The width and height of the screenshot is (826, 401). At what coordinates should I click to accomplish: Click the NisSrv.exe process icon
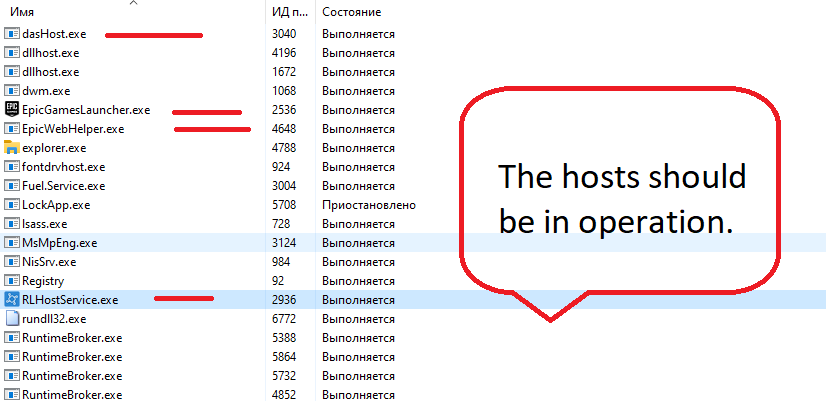pos(12,262)
